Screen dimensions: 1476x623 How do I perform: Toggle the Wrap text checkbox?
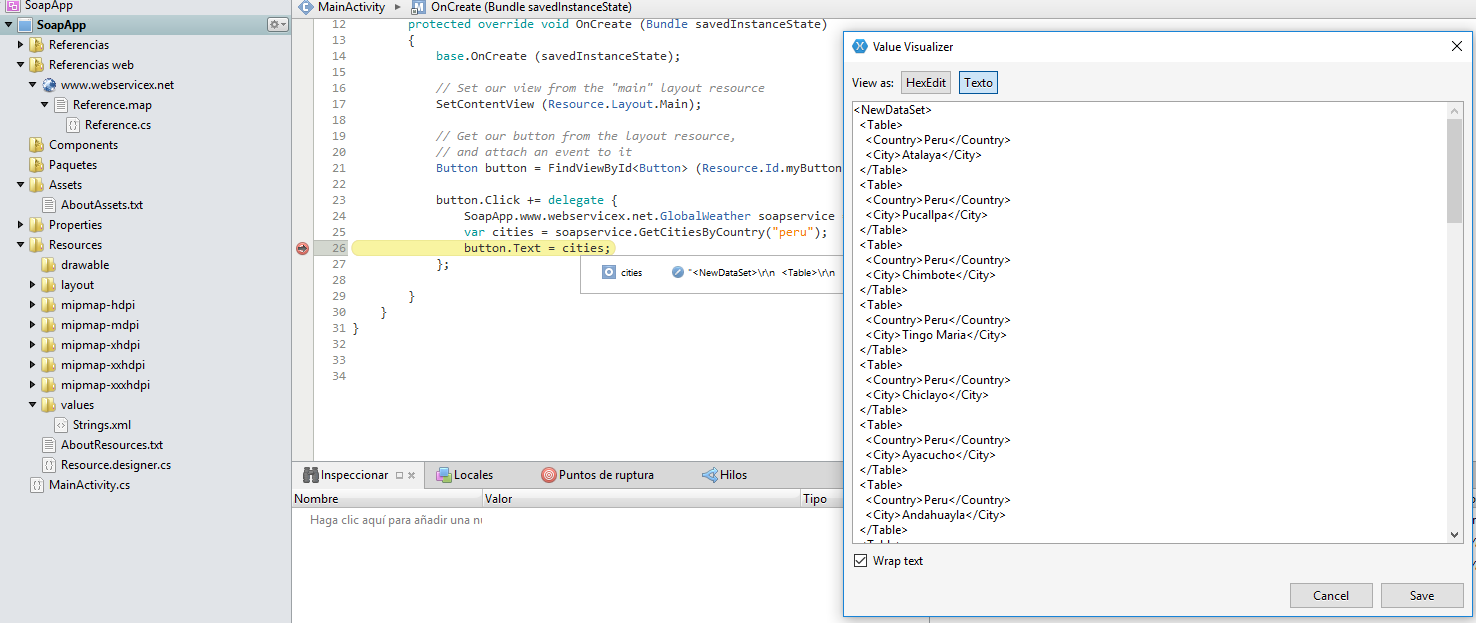pos(860,561)
